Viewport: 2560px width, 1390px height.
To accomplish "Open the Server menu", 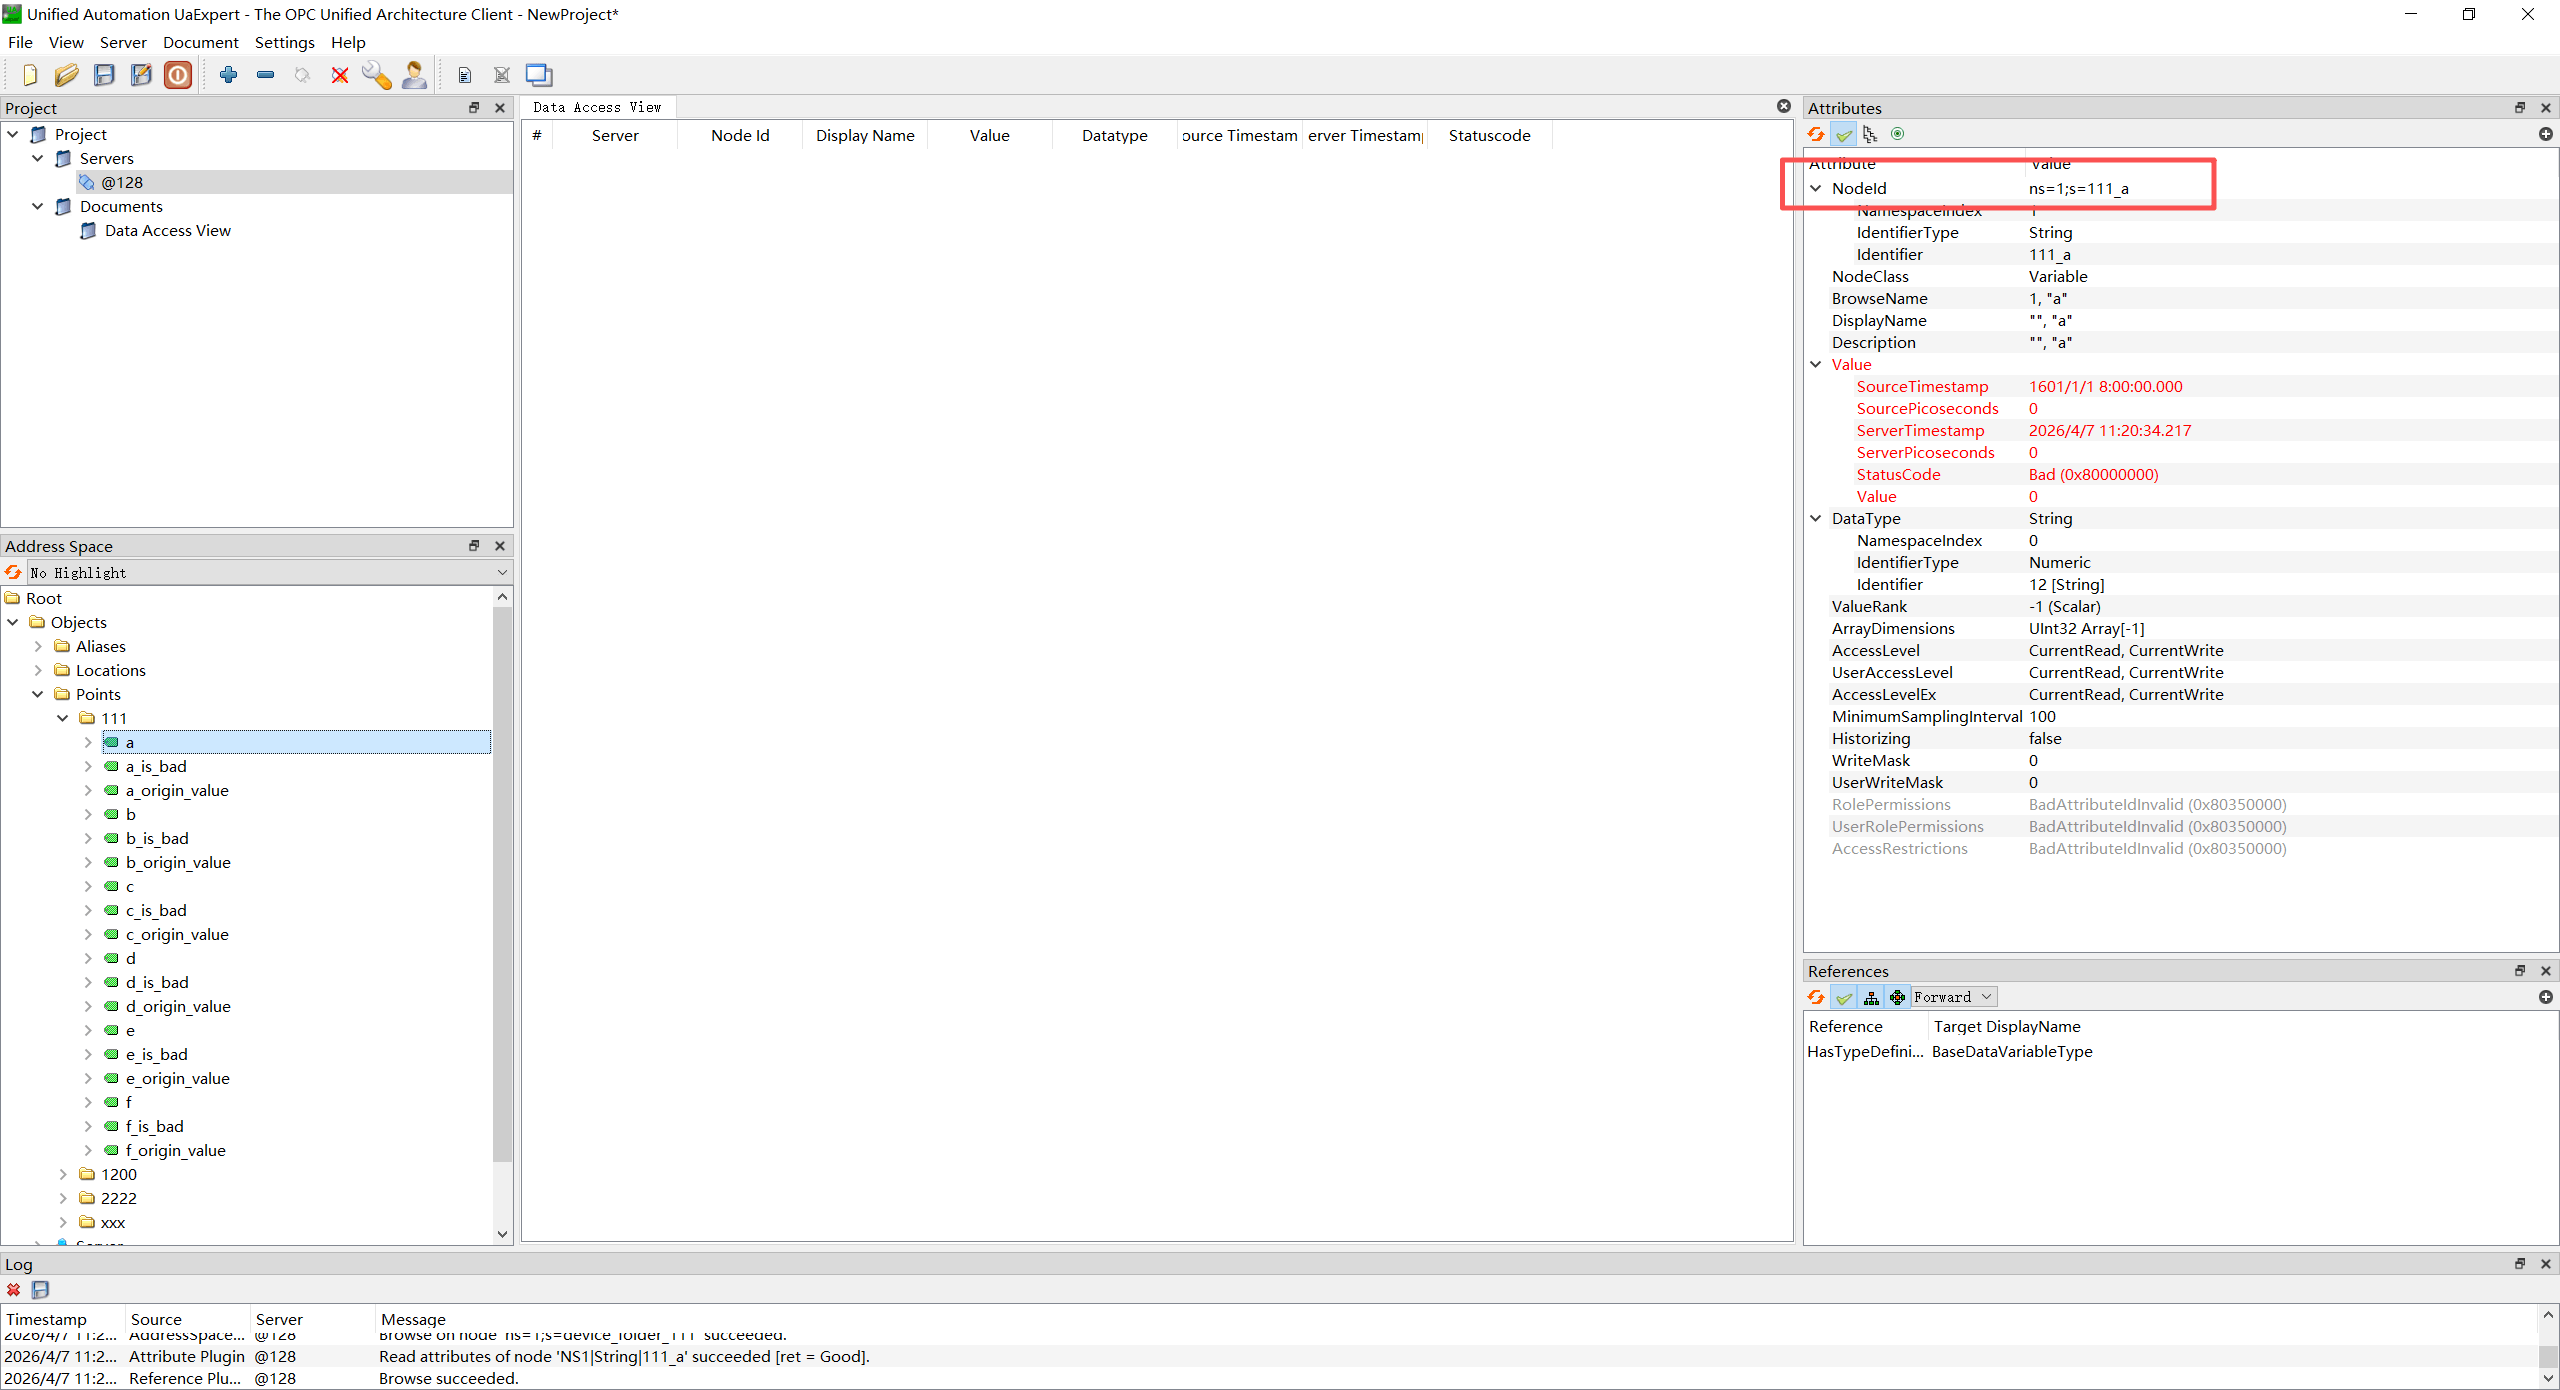I will click(123, 42).
